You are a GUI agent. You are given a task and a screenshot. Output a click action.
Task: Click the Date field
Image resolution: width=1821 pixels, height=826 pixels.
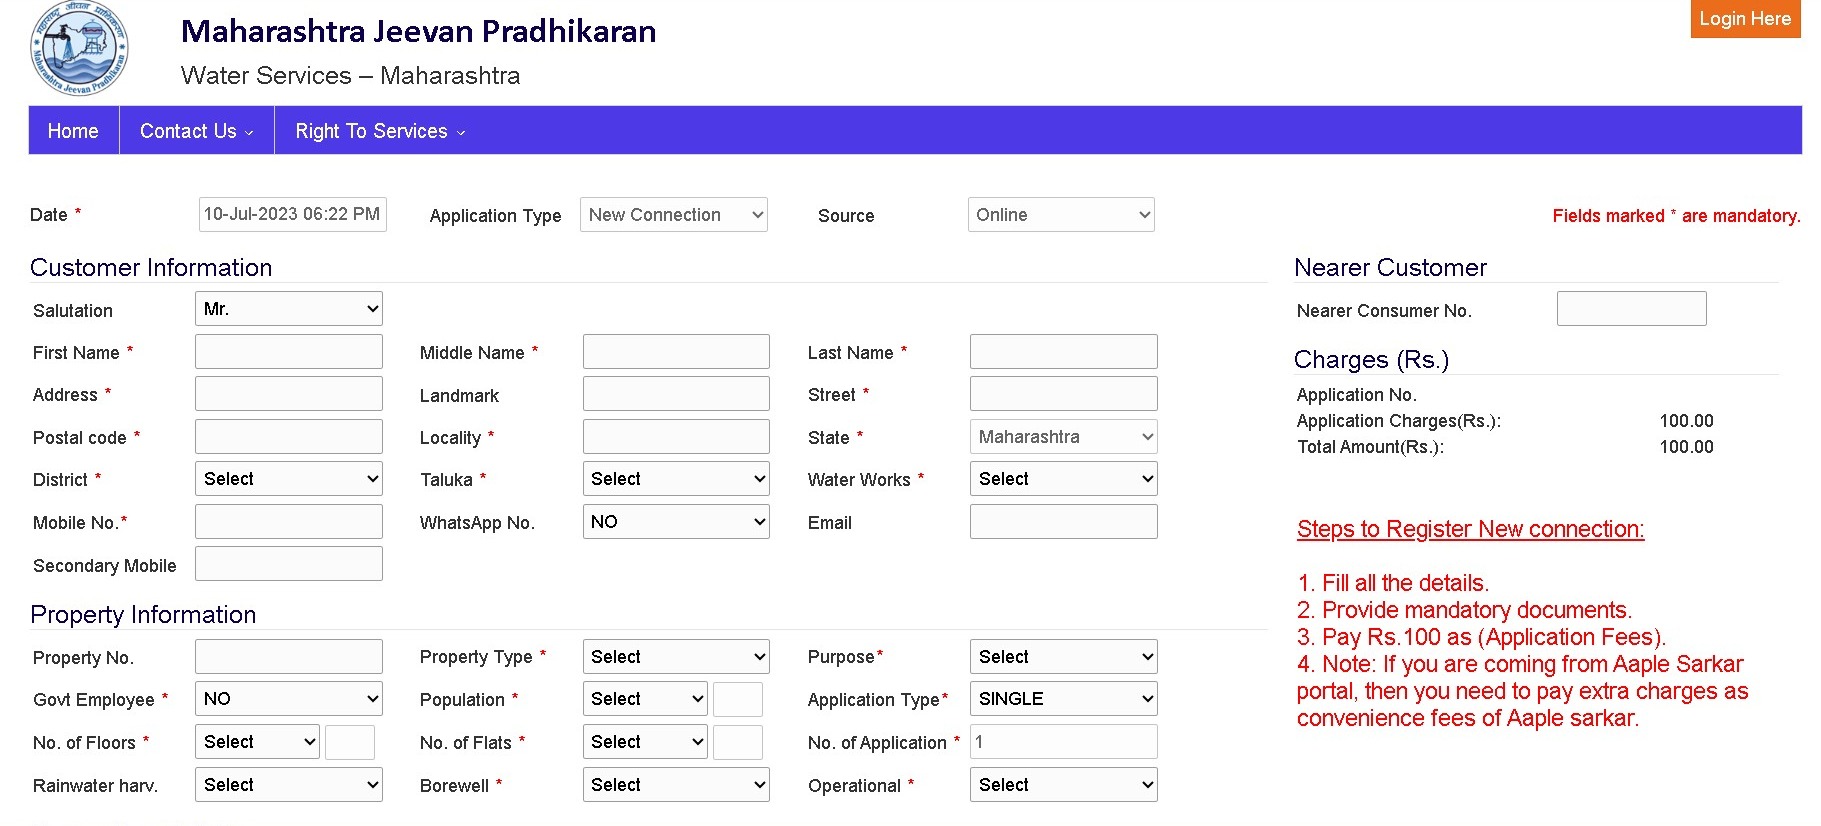pyautogui.click(x=293, y=215)
